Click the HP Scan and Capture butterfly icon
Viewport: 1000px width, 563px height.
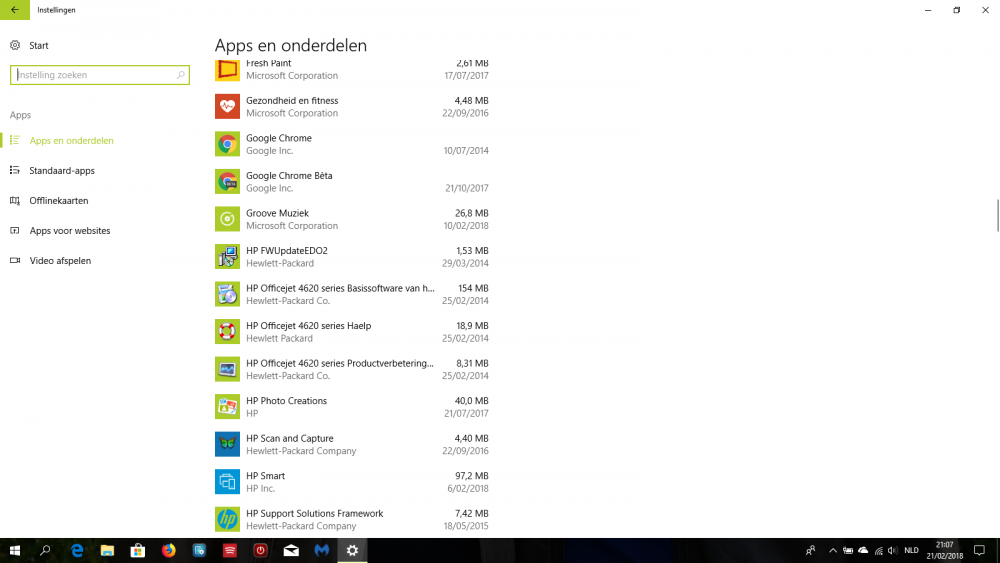[227, 444]
